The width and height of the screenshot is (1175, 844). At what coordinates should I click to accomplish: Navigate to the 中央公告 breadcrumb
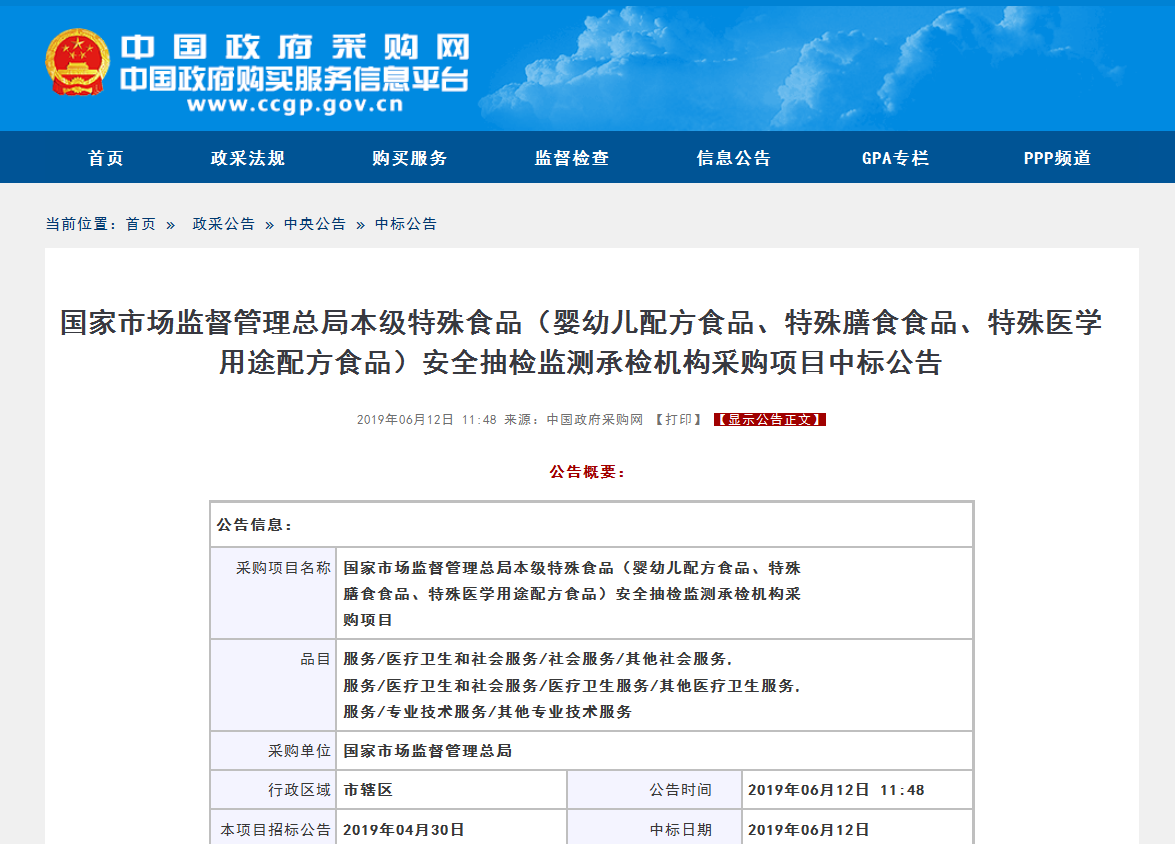click(315, 224)
